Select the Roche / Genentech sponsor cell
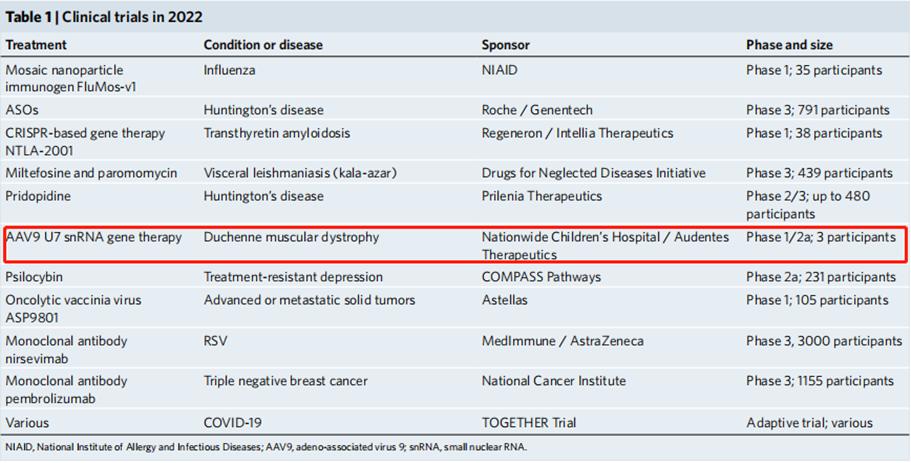Screen dimensions: 911x463 (x=537, y=110)
